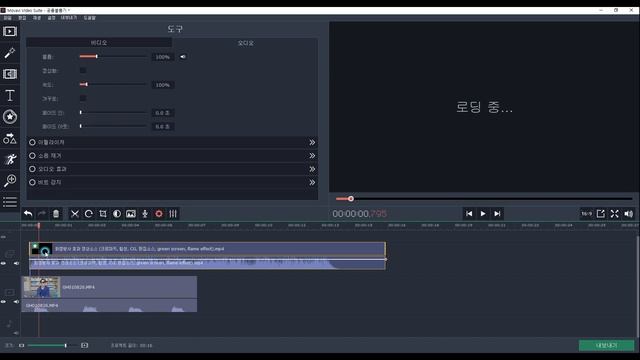
Task: Undo the last action
Action: 28,213
